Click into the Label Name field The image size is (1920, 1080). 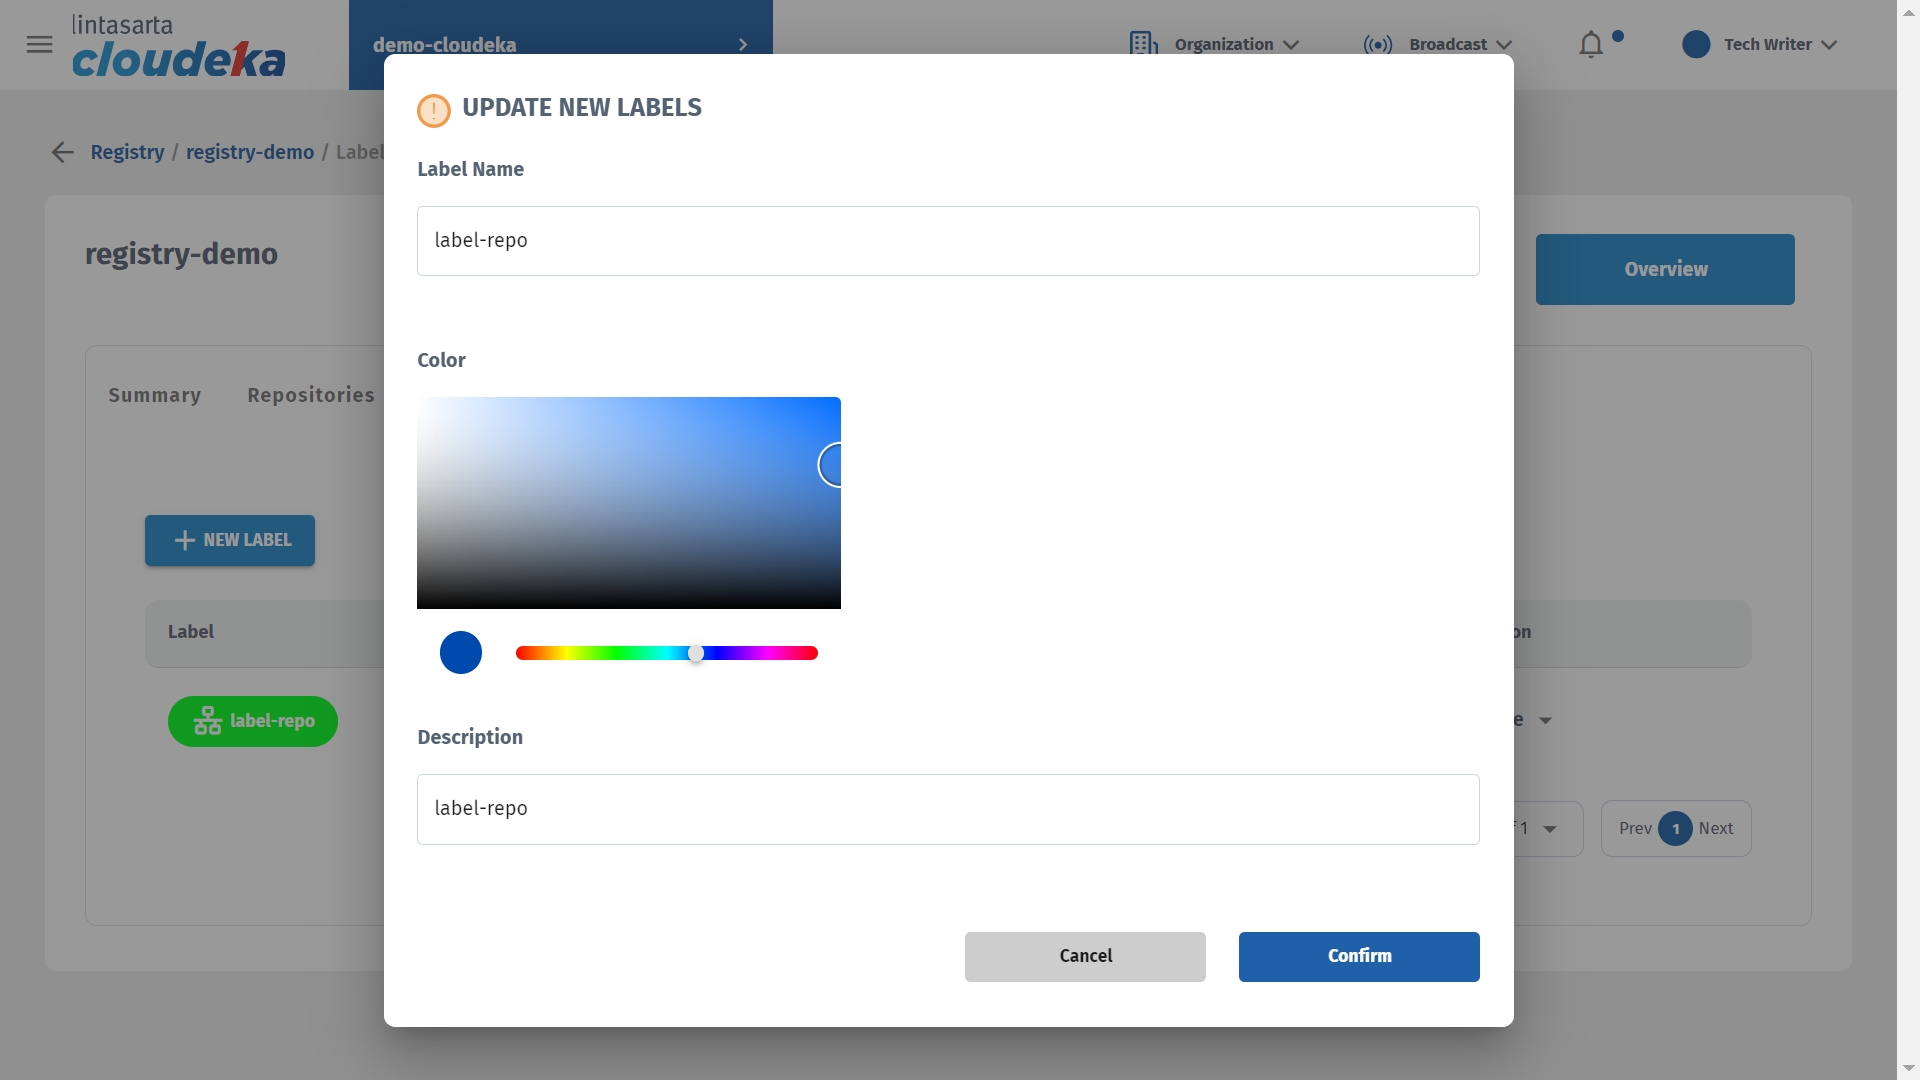tap(947, 241)
